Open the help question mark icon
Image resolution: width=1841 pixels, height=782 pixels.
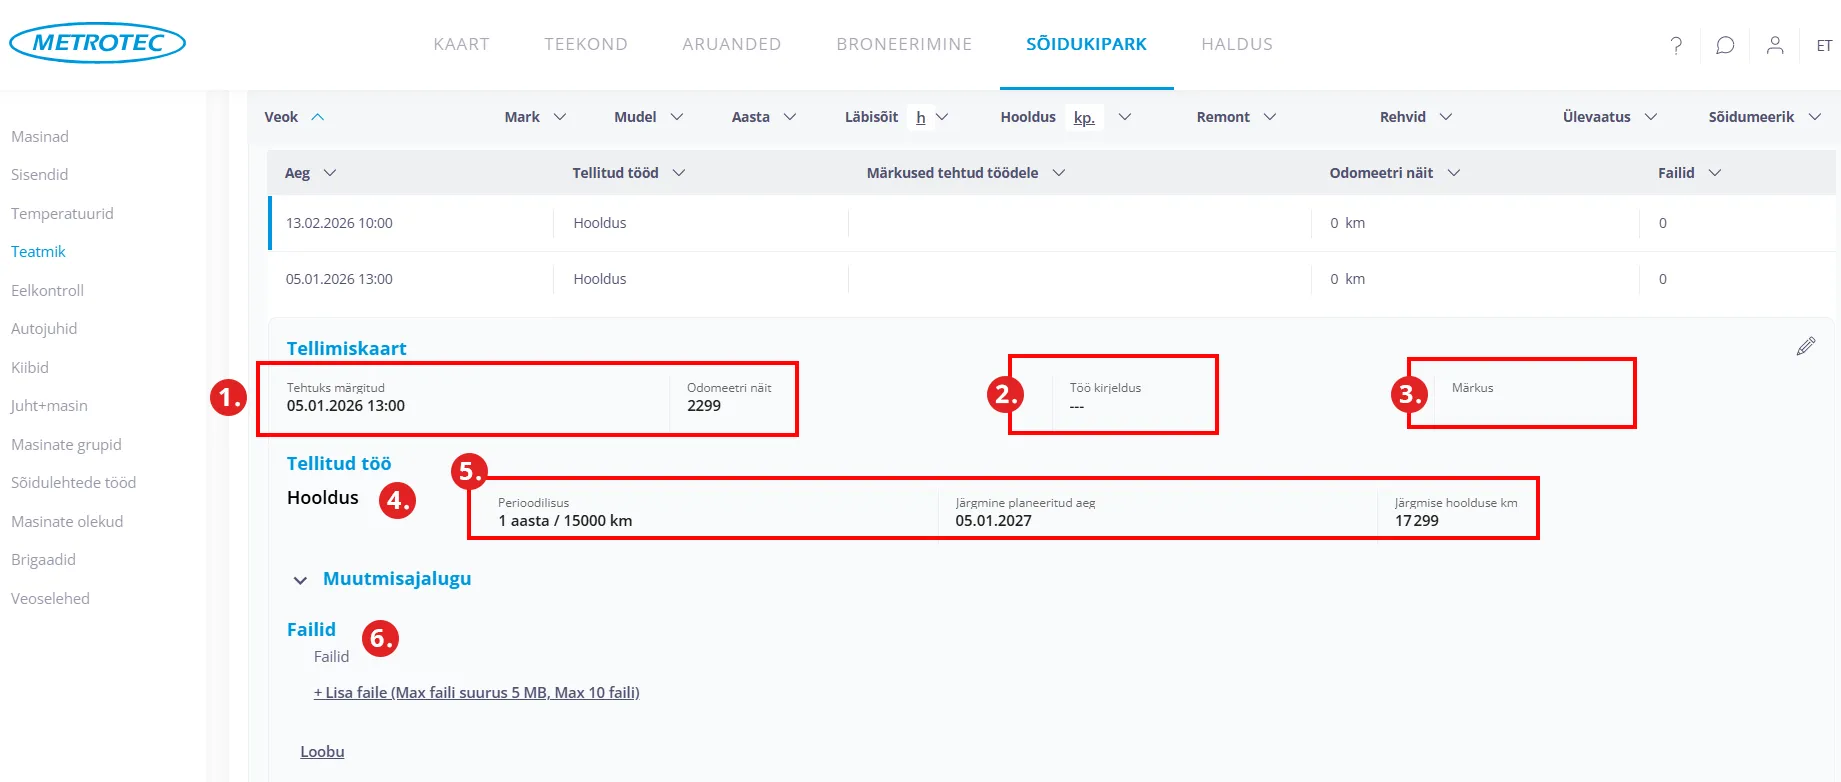[1676, 45]
